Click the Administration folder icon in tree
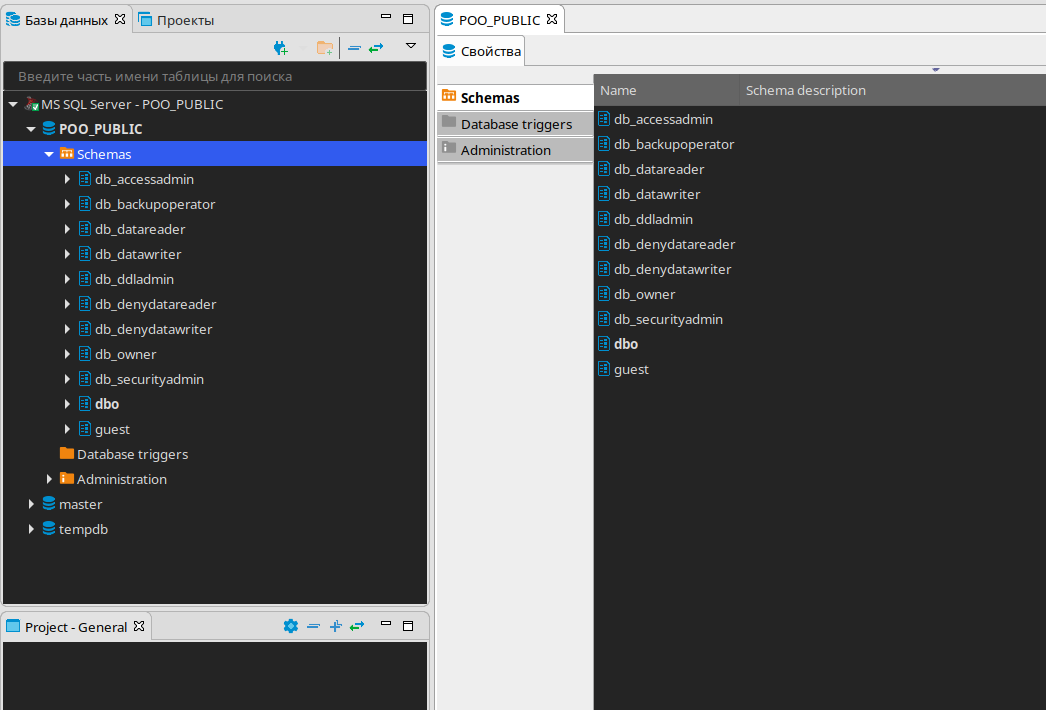Image resolution: width=1046 pixels, height=710 pixels. tap(67, 478)
